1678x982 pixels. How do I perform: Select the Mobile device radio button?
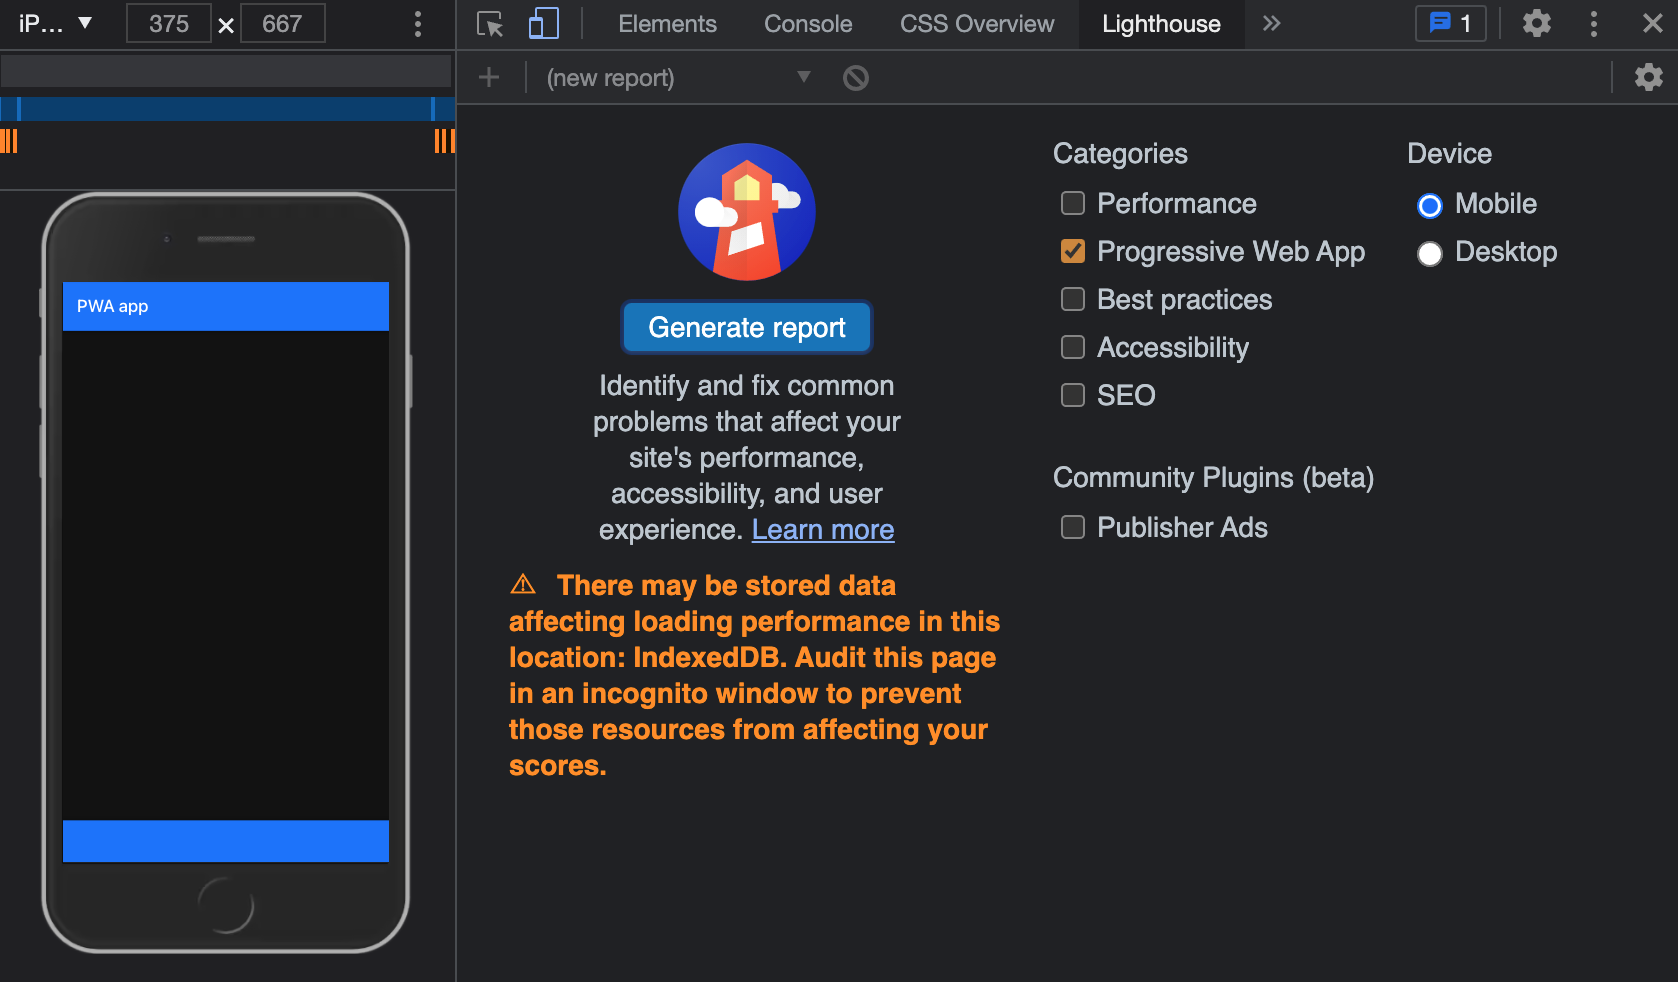tap(1430, 206)
